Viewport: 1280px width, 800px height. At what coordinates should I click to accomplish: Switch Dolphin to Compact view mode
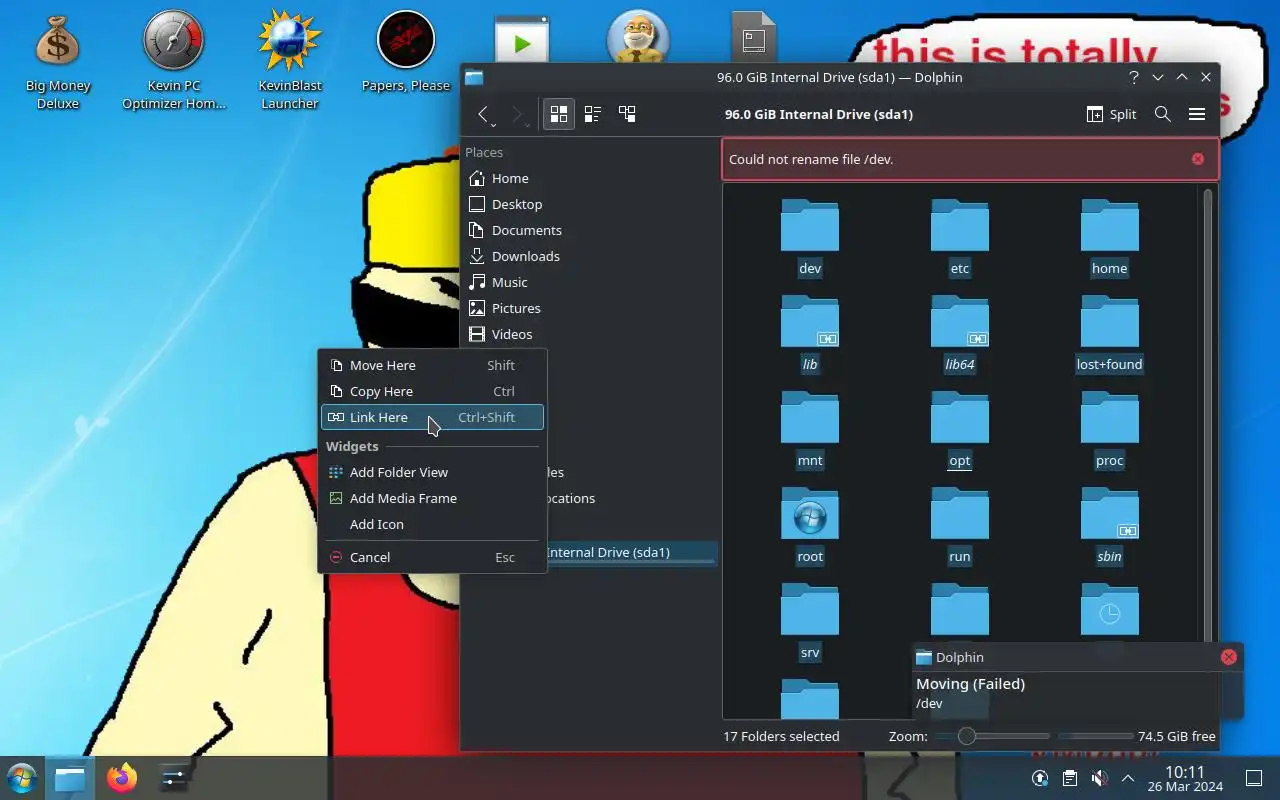pos(593,114)
